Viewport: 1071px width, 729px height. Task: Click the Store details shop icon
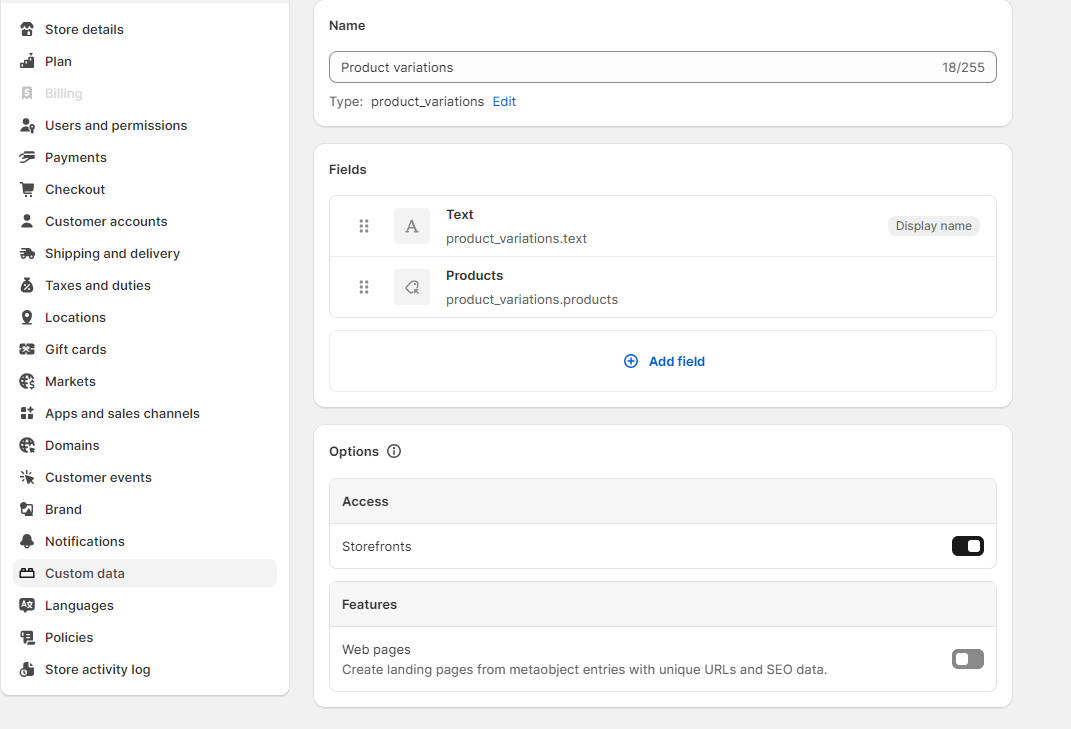(x=27, y=29)
